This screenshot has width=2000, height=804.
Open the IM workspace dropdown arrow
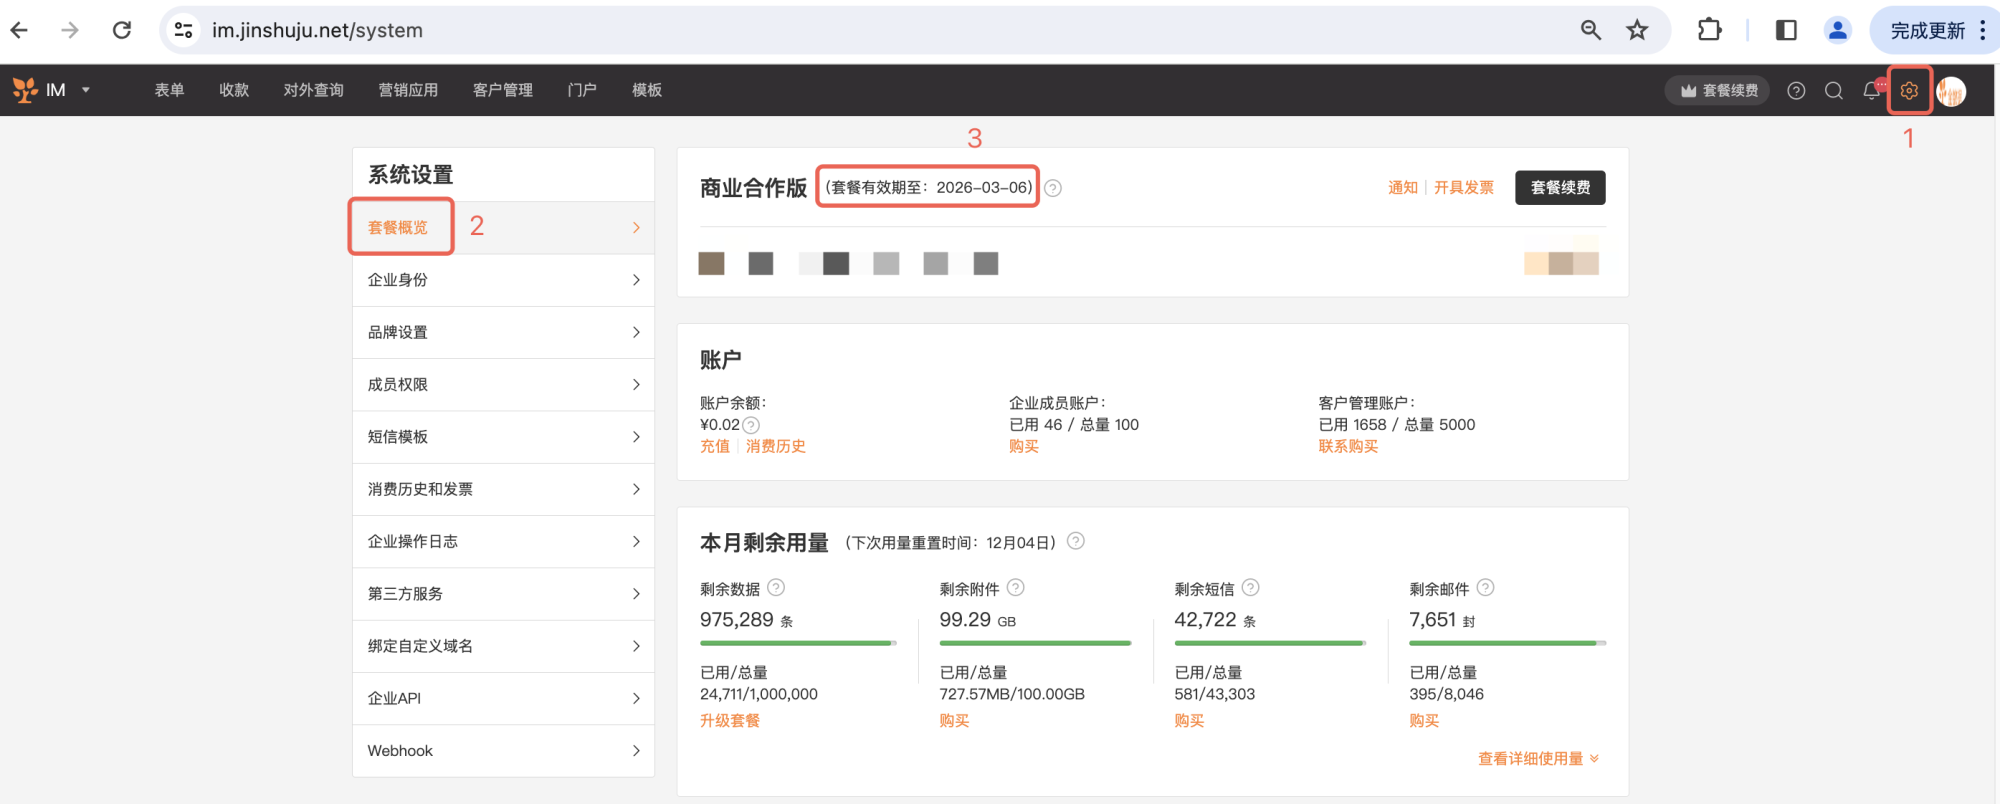pos(86,90)
